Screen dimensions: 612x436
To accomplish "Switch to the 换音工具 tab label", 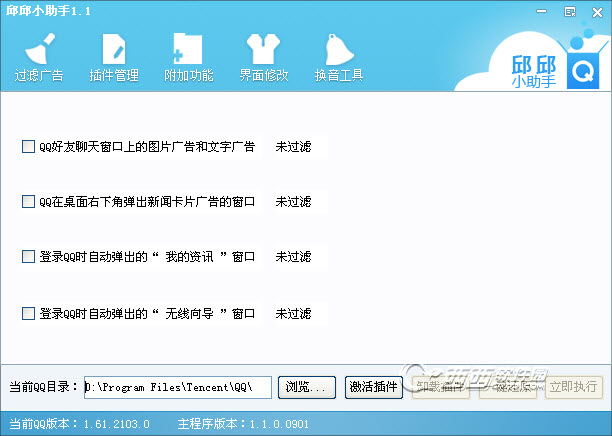I will tap(339, 75).
